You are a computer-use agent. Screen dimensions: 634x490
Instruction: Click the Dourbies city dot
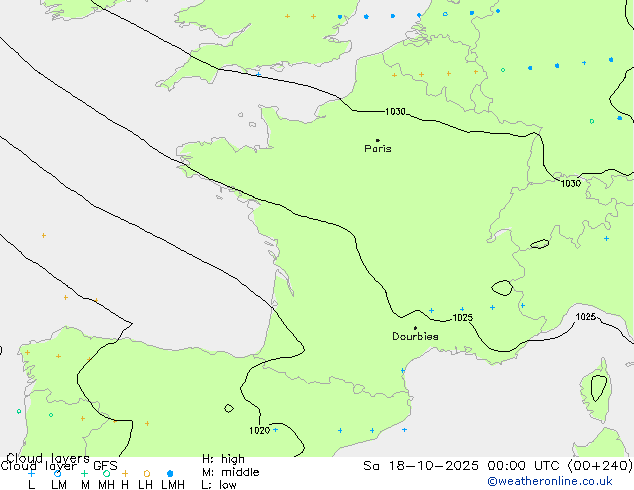pos(415,328)
